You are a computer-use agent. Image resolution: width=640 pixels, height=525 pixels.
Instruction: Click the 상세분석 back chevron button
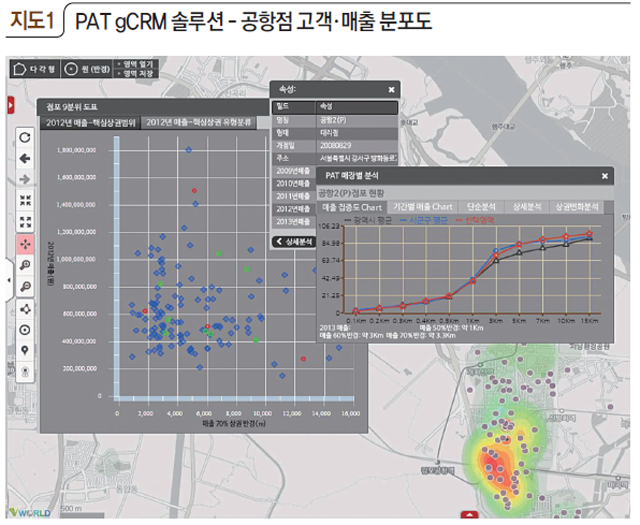coord(294,242)
